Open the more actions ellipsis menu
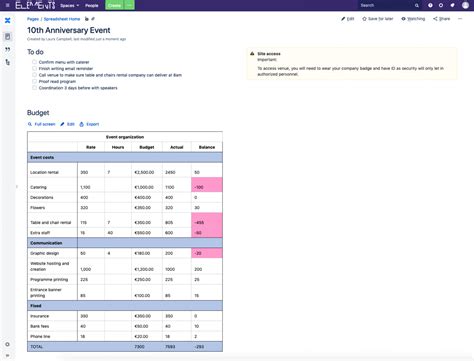 [x=460, y=19]
